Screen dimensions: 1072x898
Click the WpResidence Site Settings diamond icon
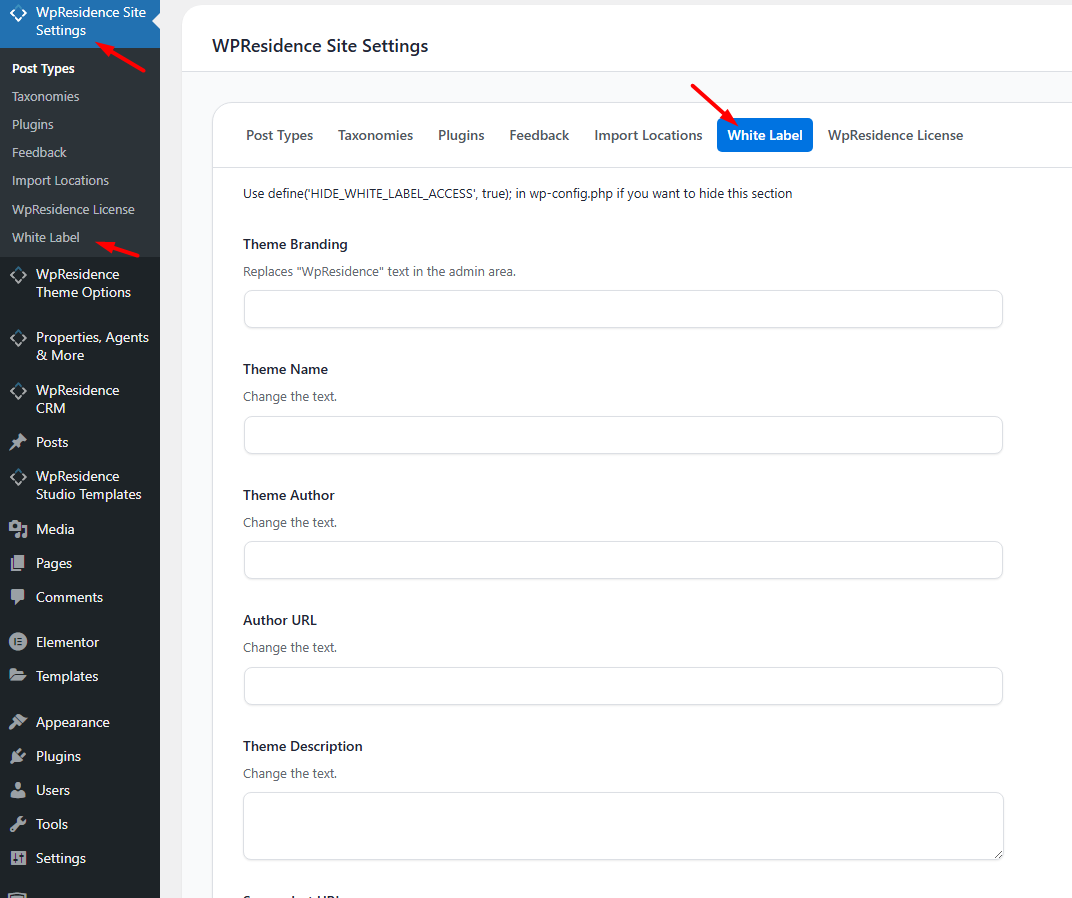[18, 13]
